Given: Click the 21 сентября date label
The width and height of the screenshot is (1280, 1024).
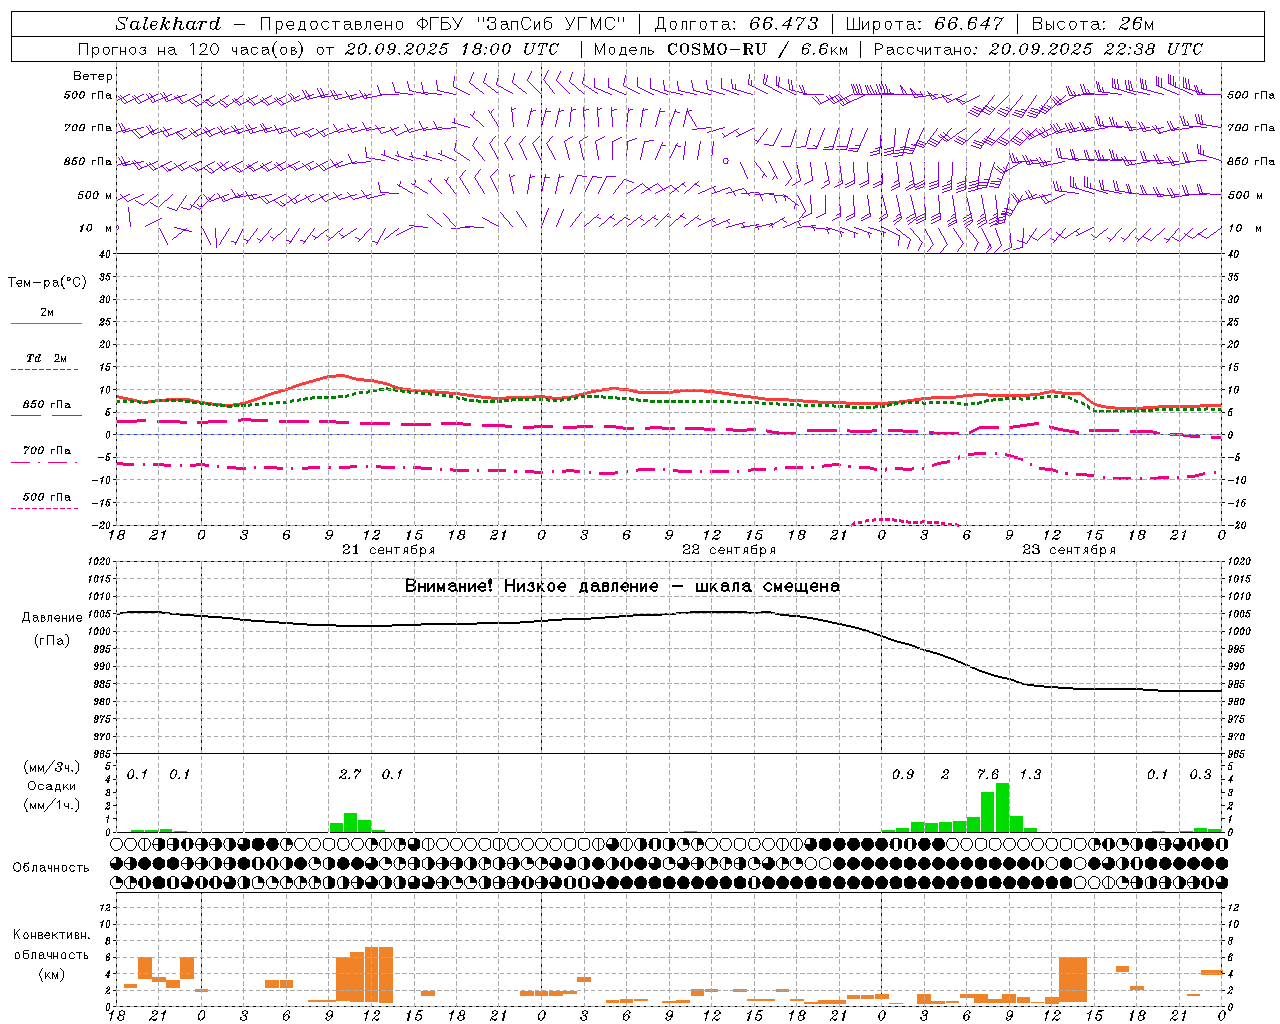Looking at the screenshot, I should point(388,550).
